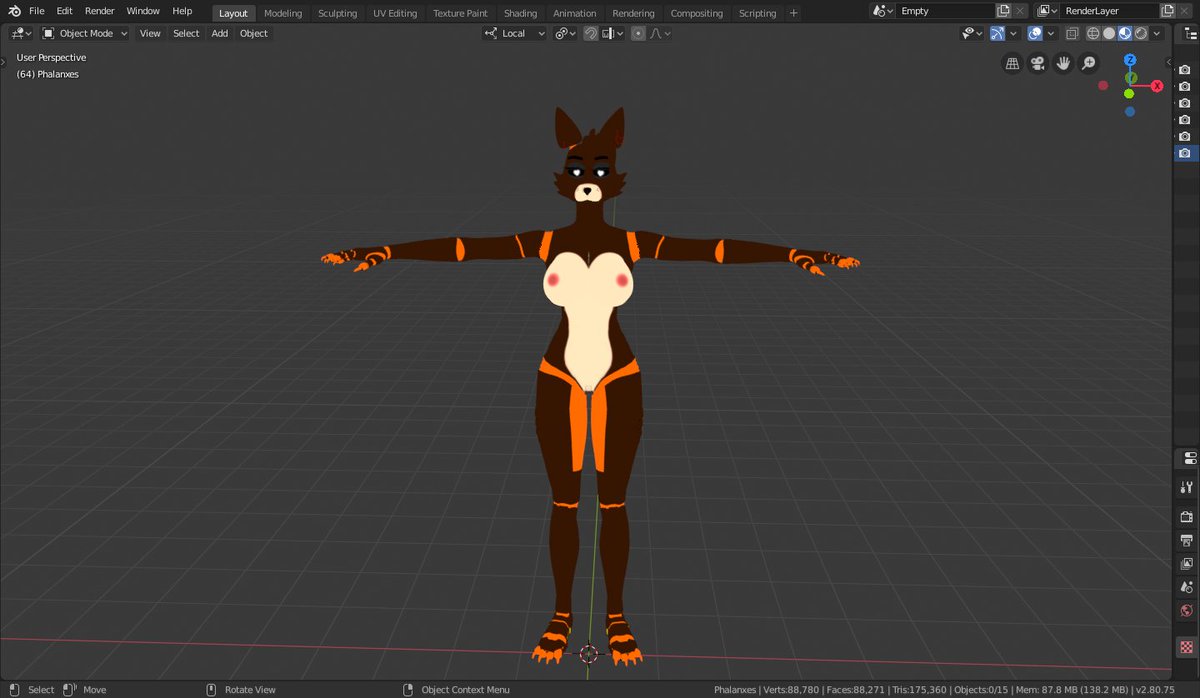This screenshot has width=1200, height=698.
Task: Select material preview shading mode
Action: pos(1125,33)
